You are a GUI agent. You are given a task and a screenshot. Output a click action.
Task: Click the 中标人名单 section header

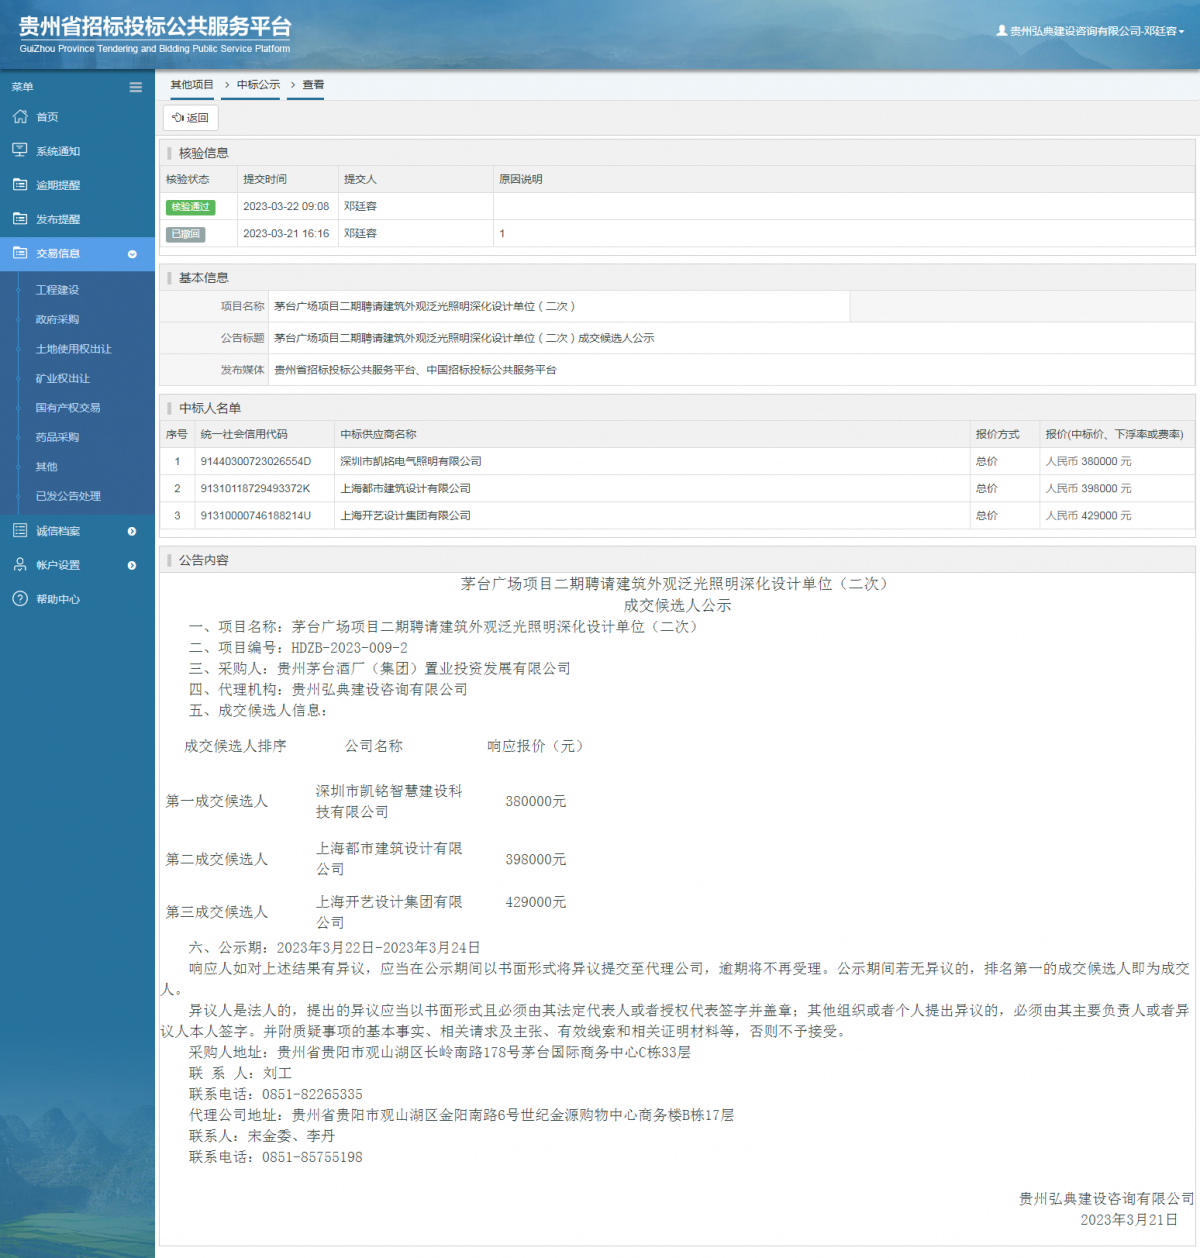click(210, 408)
